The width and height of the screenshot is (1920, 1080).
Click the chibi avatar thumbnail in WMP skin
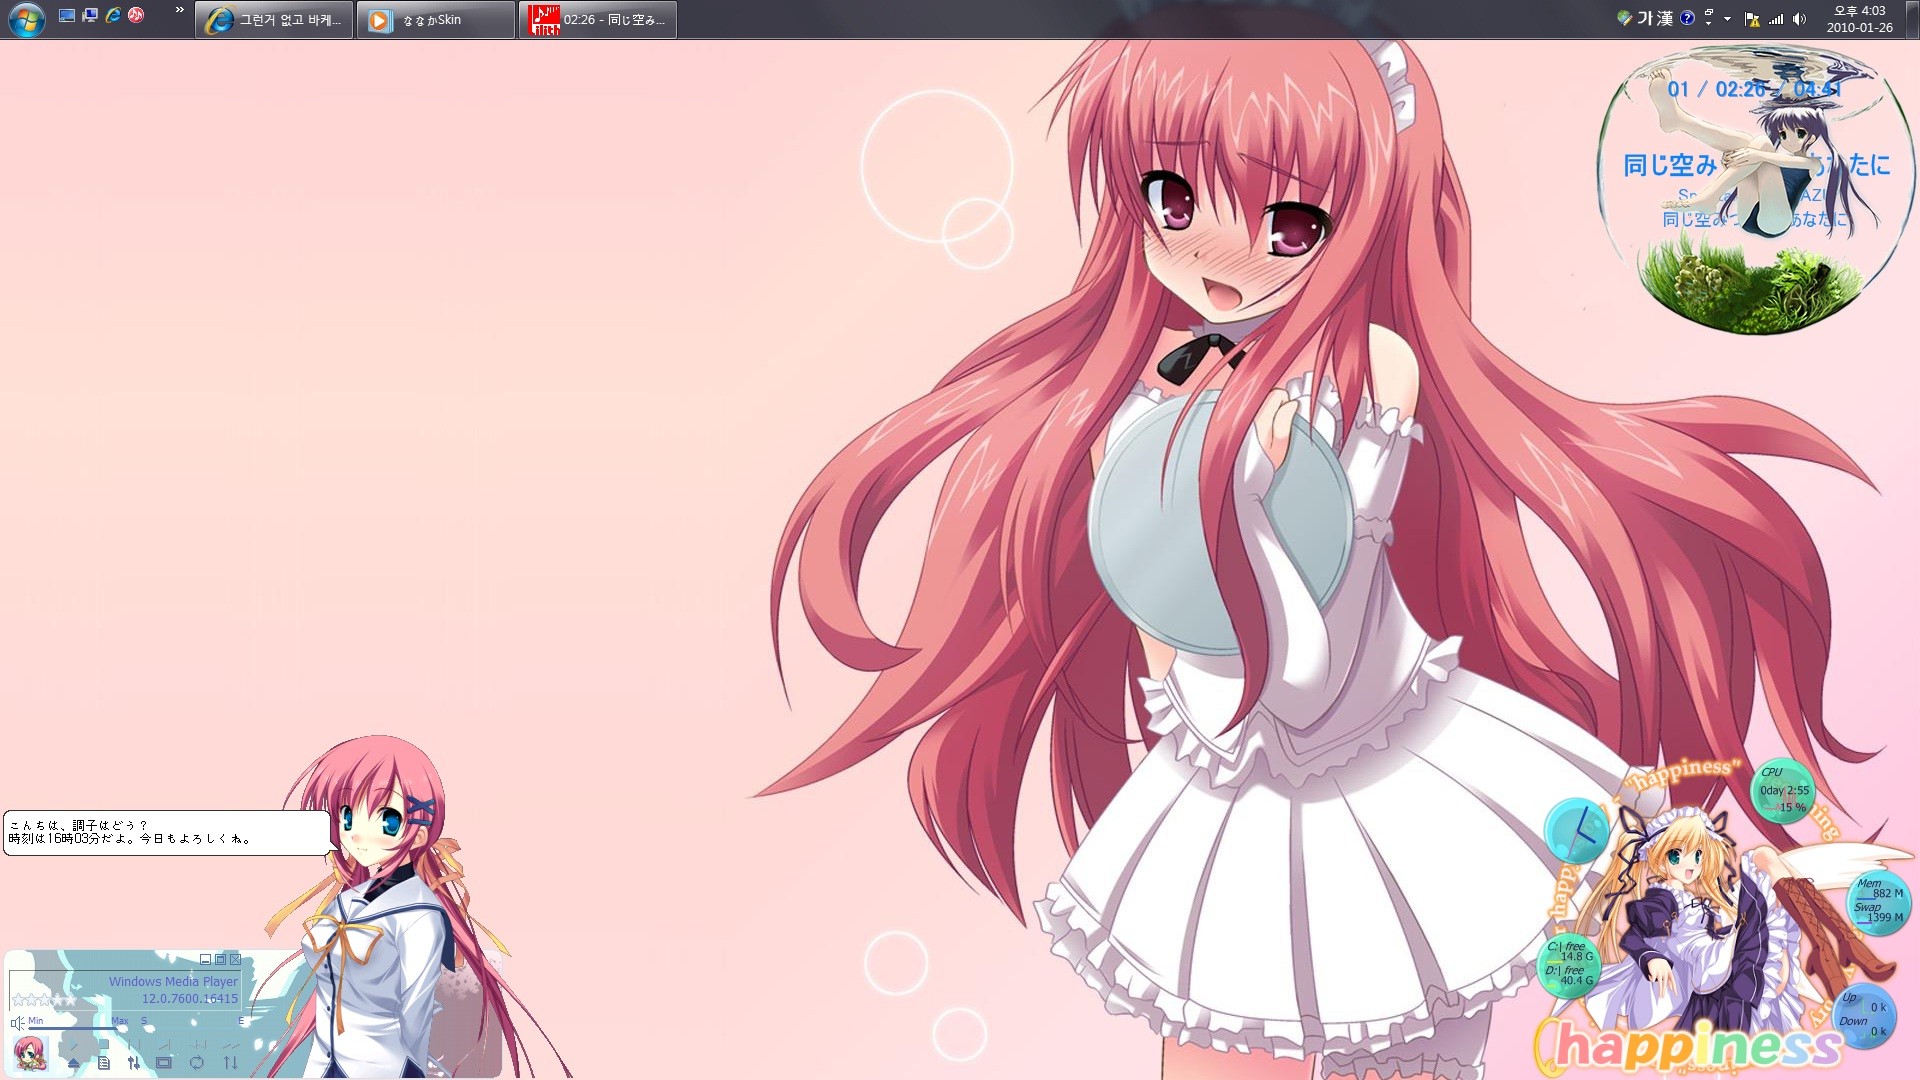point(31,1054)
